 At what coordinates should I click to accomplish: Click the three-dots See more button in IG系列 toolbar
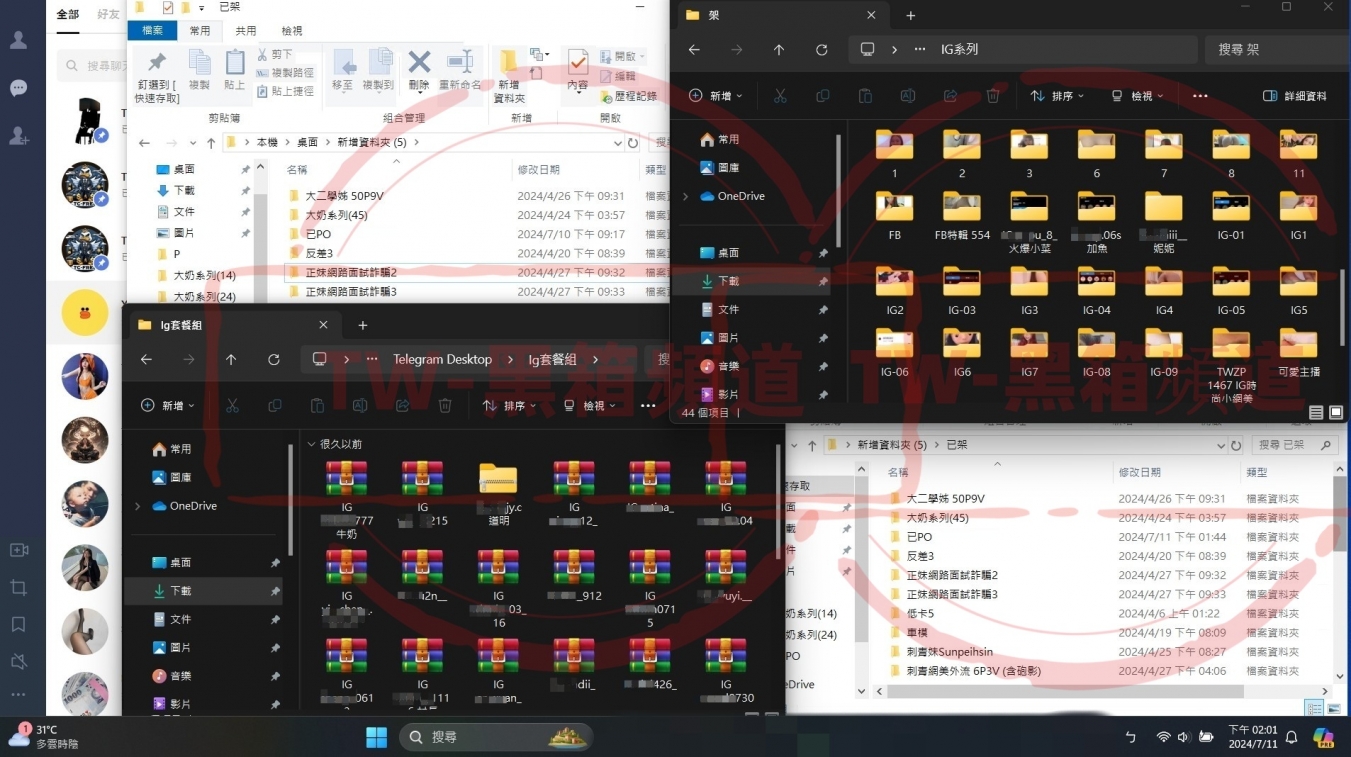1201,96
